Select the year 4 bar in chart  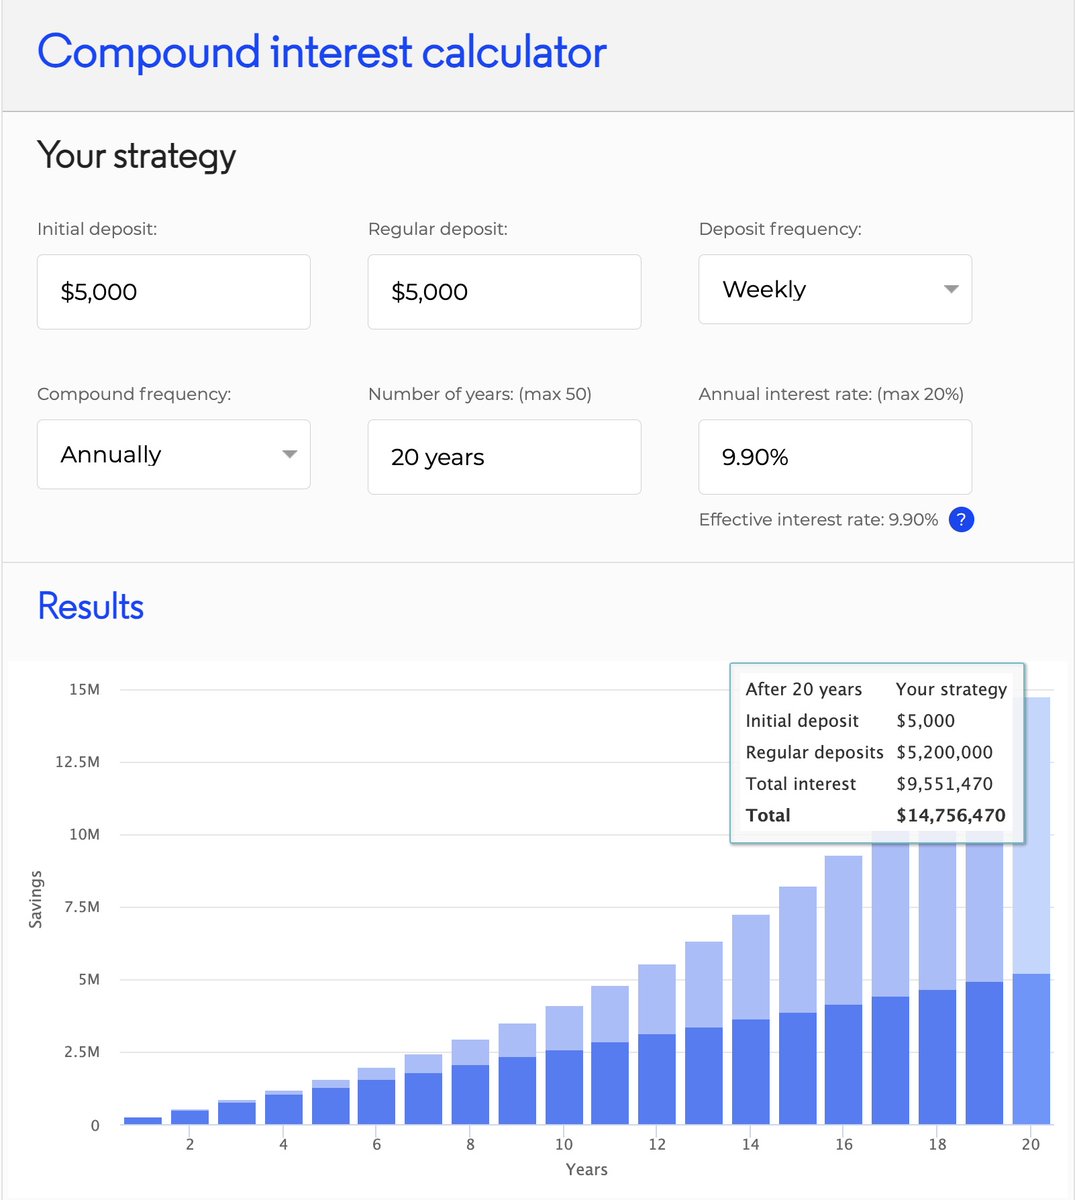(284, 1107)
